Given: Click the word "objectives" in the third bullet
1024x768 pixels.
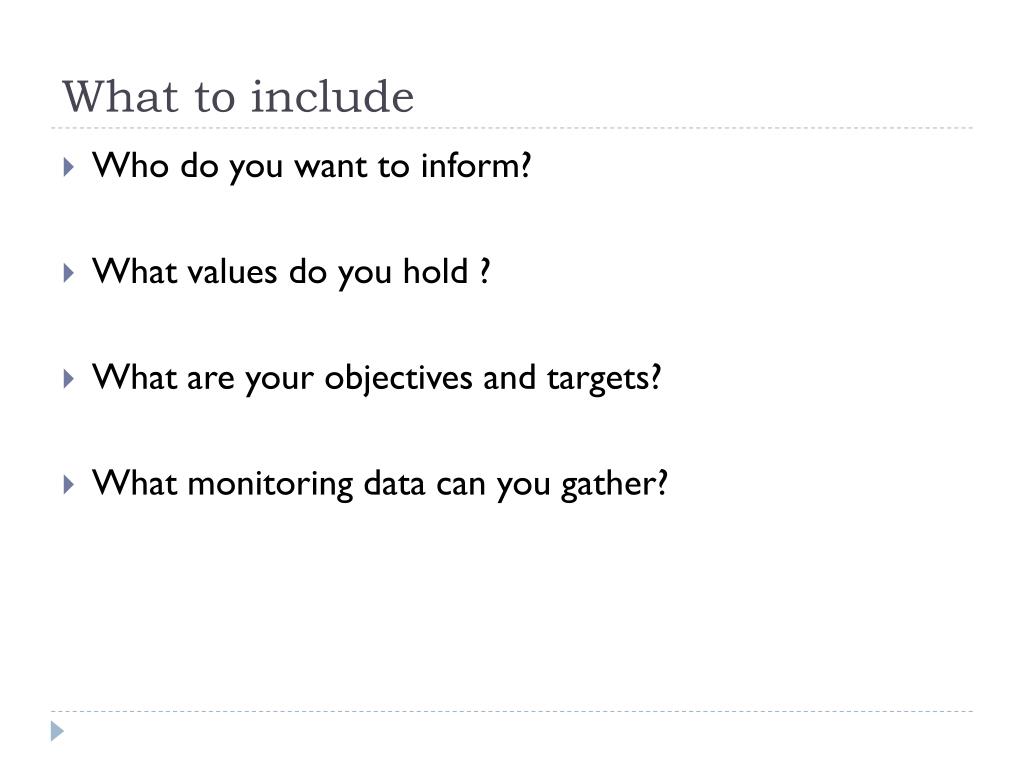Looking at the screenshot, I should pyautogui.click(x=398, y=379).
